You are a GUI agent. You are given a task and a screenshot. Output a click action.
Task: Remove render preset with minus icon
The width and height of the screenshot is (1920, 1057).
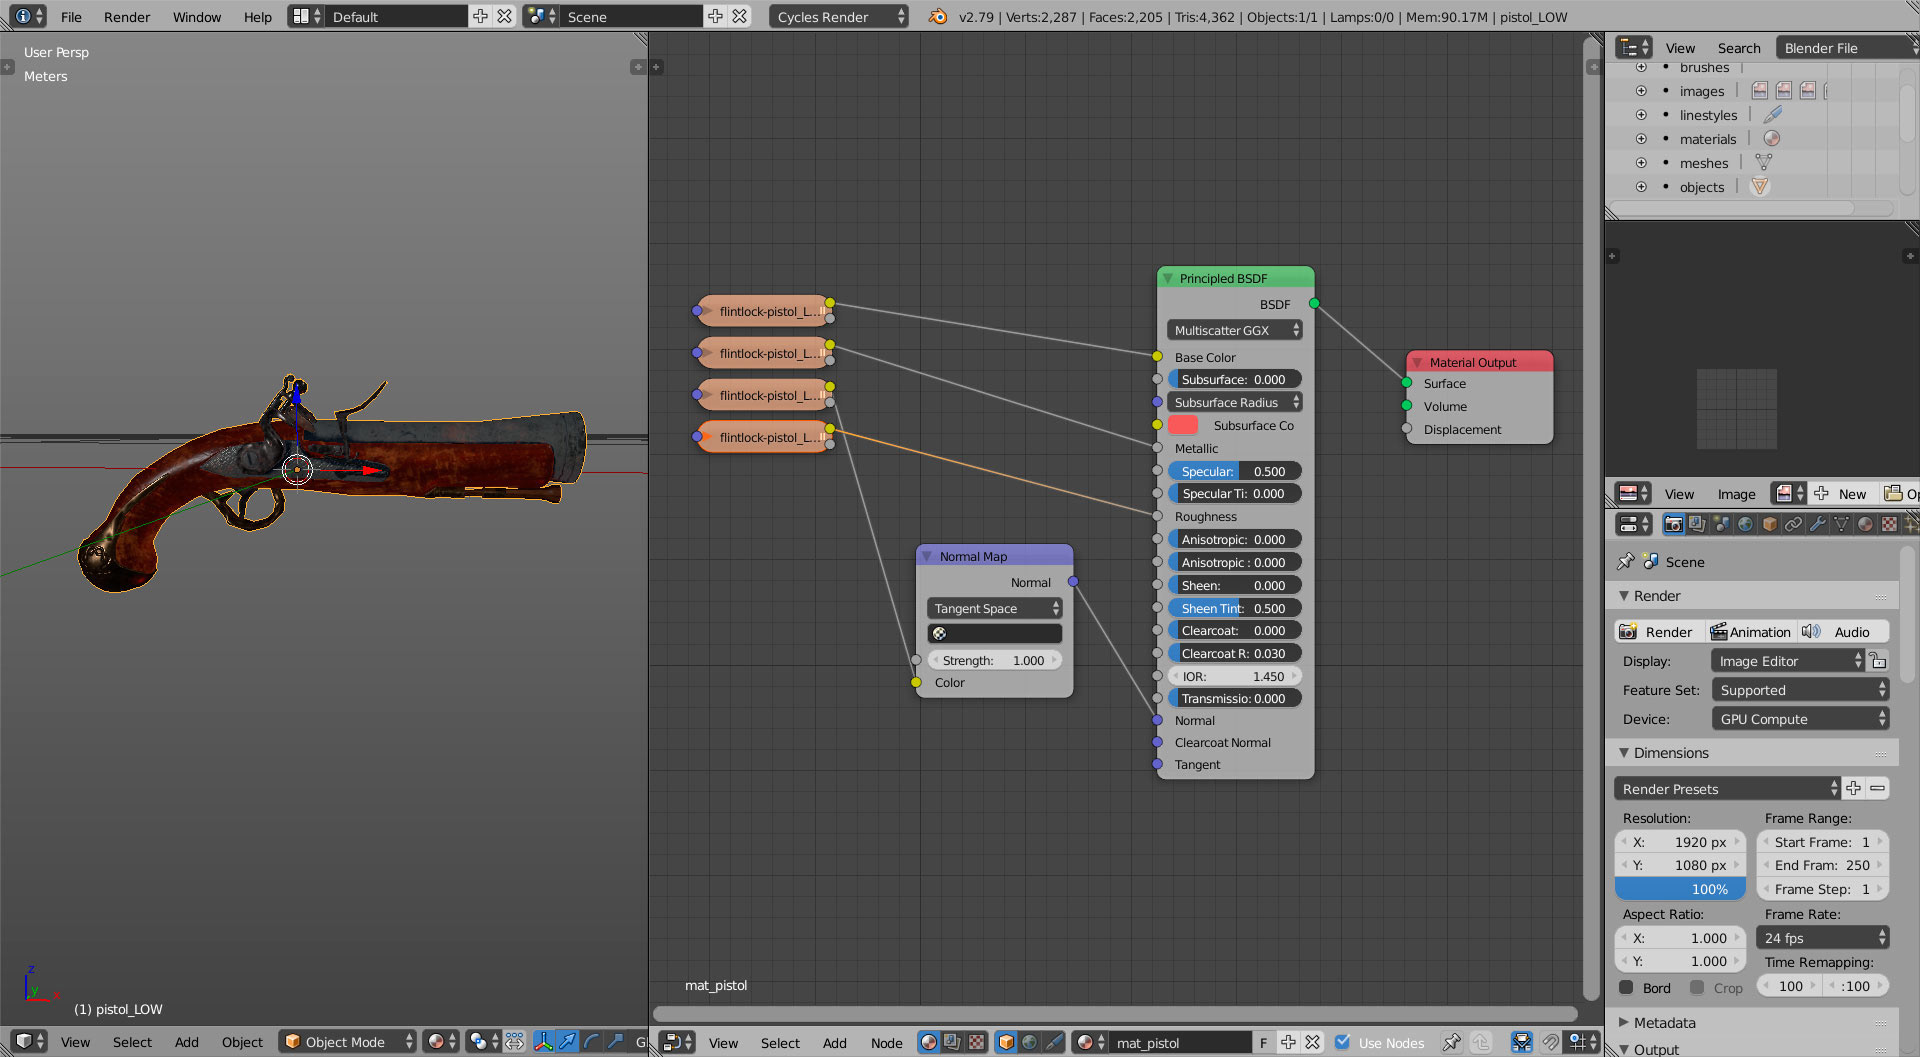(x=1878, y=788)
